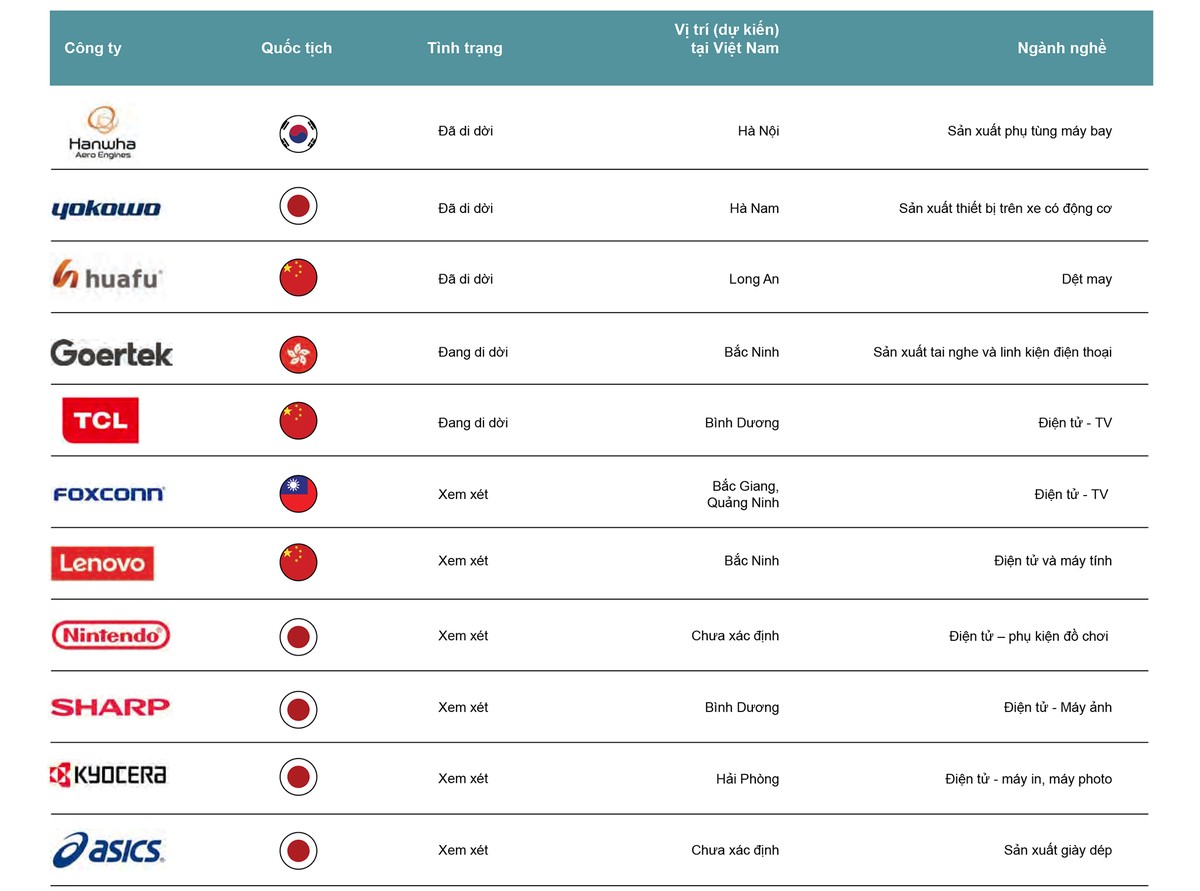The image size is (1200, 891).
Task: Click the Goertek logo
Action: (x=111, y=353)
